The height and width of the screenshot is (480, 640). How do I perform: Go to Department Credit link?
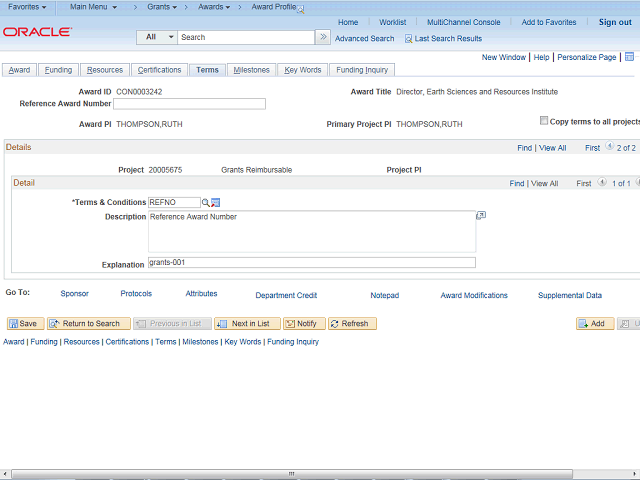click(x=286, y=295)
